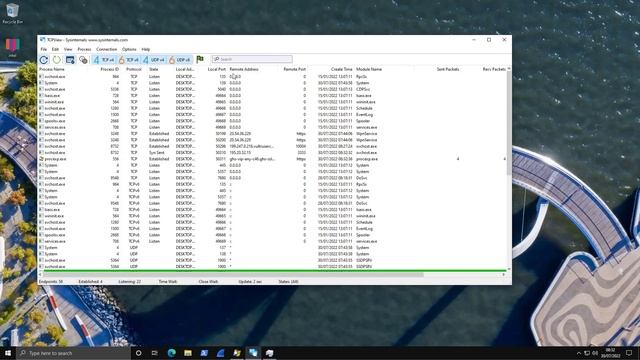The width and height of the screenshot is (640, 360).
Task: Click Close Wait in the status bar
Action: tap(208, 282)
